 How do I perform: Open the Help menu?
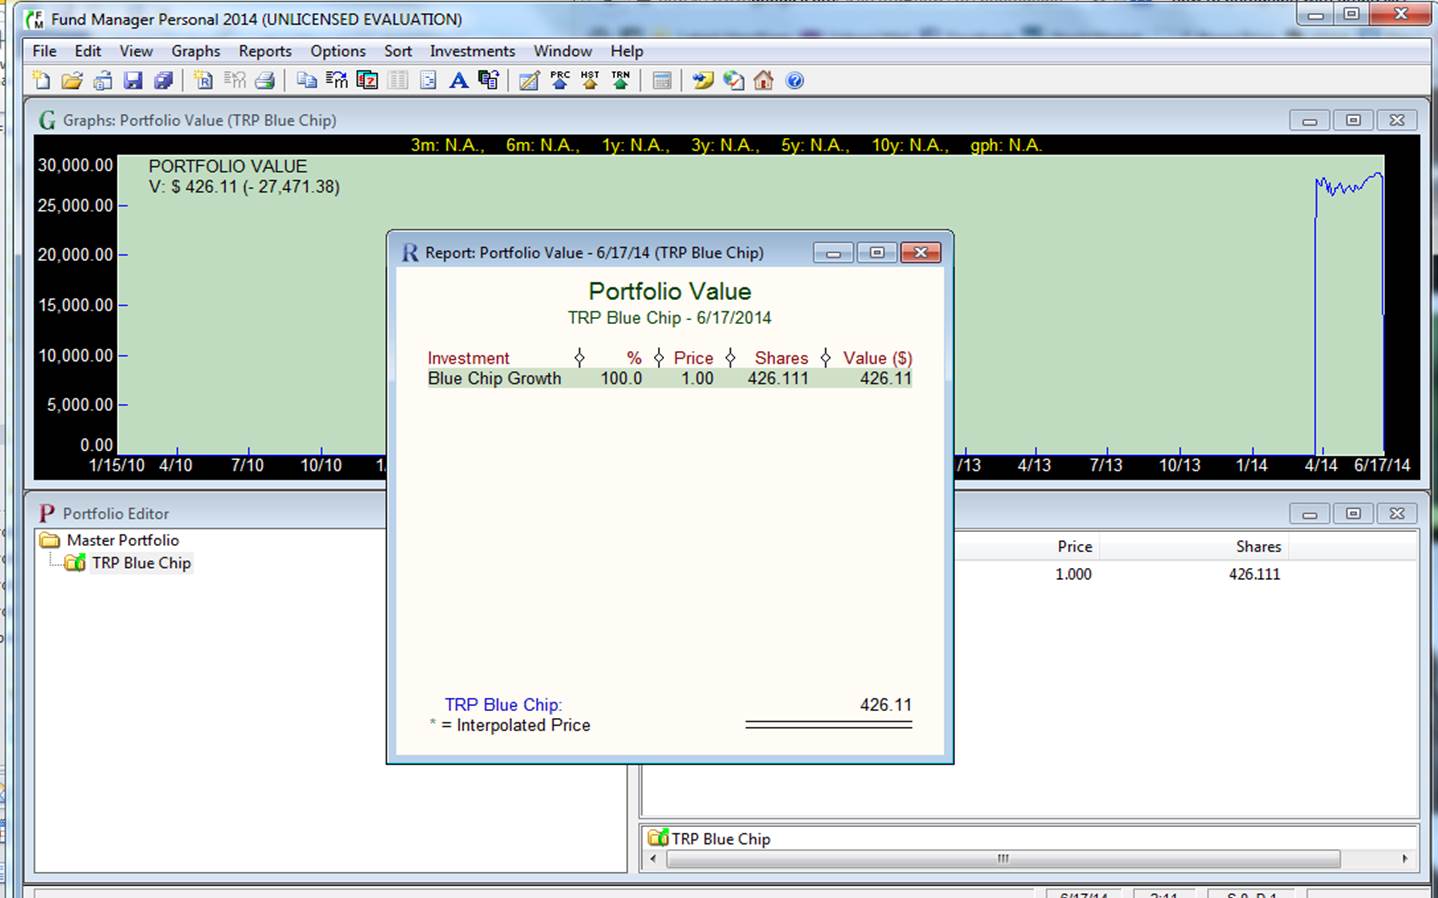pos(627,51)
